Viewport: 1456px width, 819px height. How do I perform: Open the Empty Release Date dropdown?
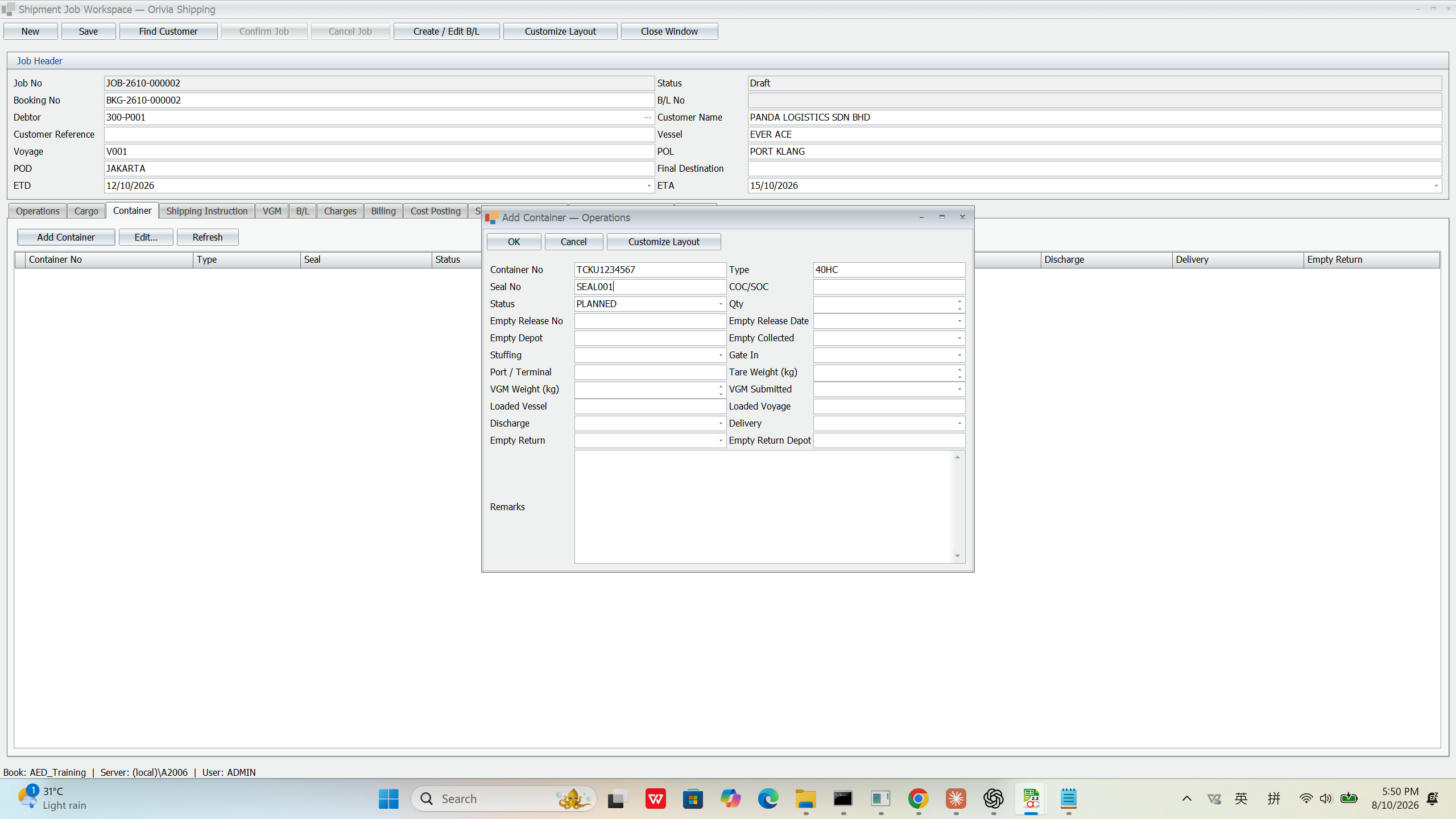pos(959,321)
